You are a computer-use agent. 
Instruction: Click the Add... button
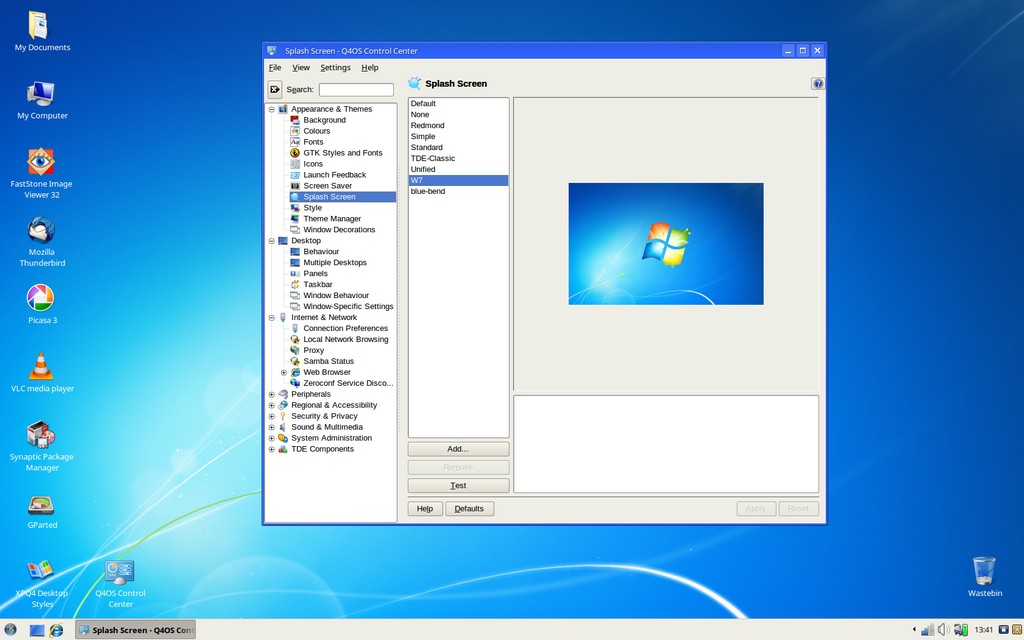click(458, 449)
